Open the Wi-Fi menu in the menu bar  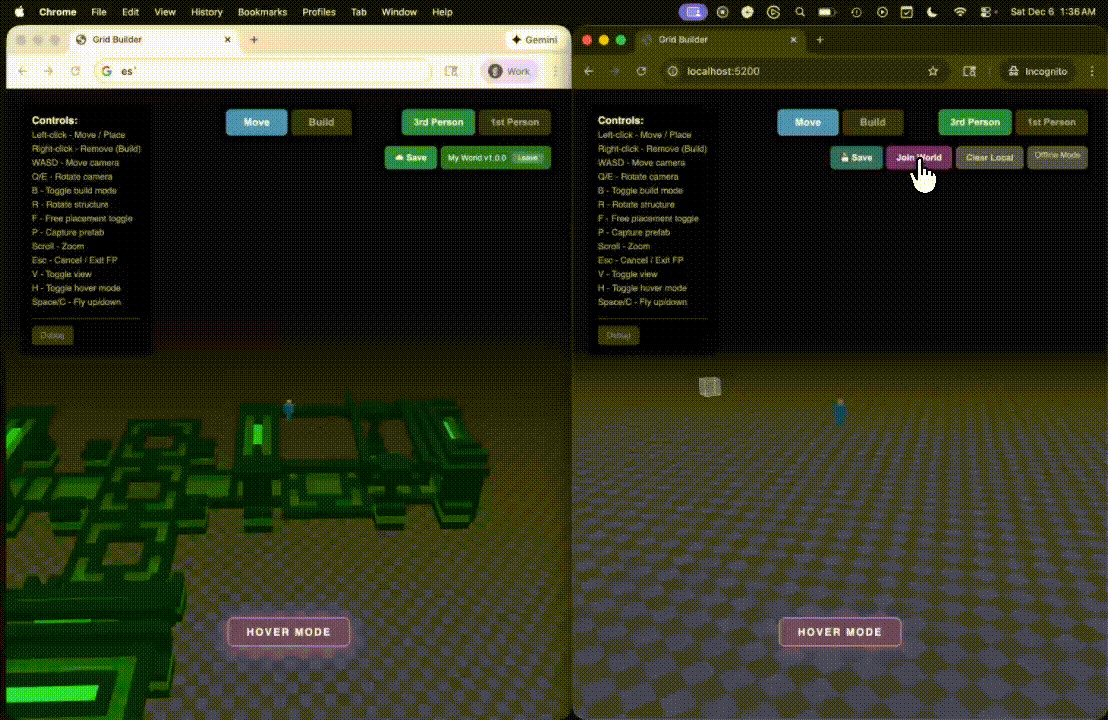pyautogui.click(x=959, y=12)
